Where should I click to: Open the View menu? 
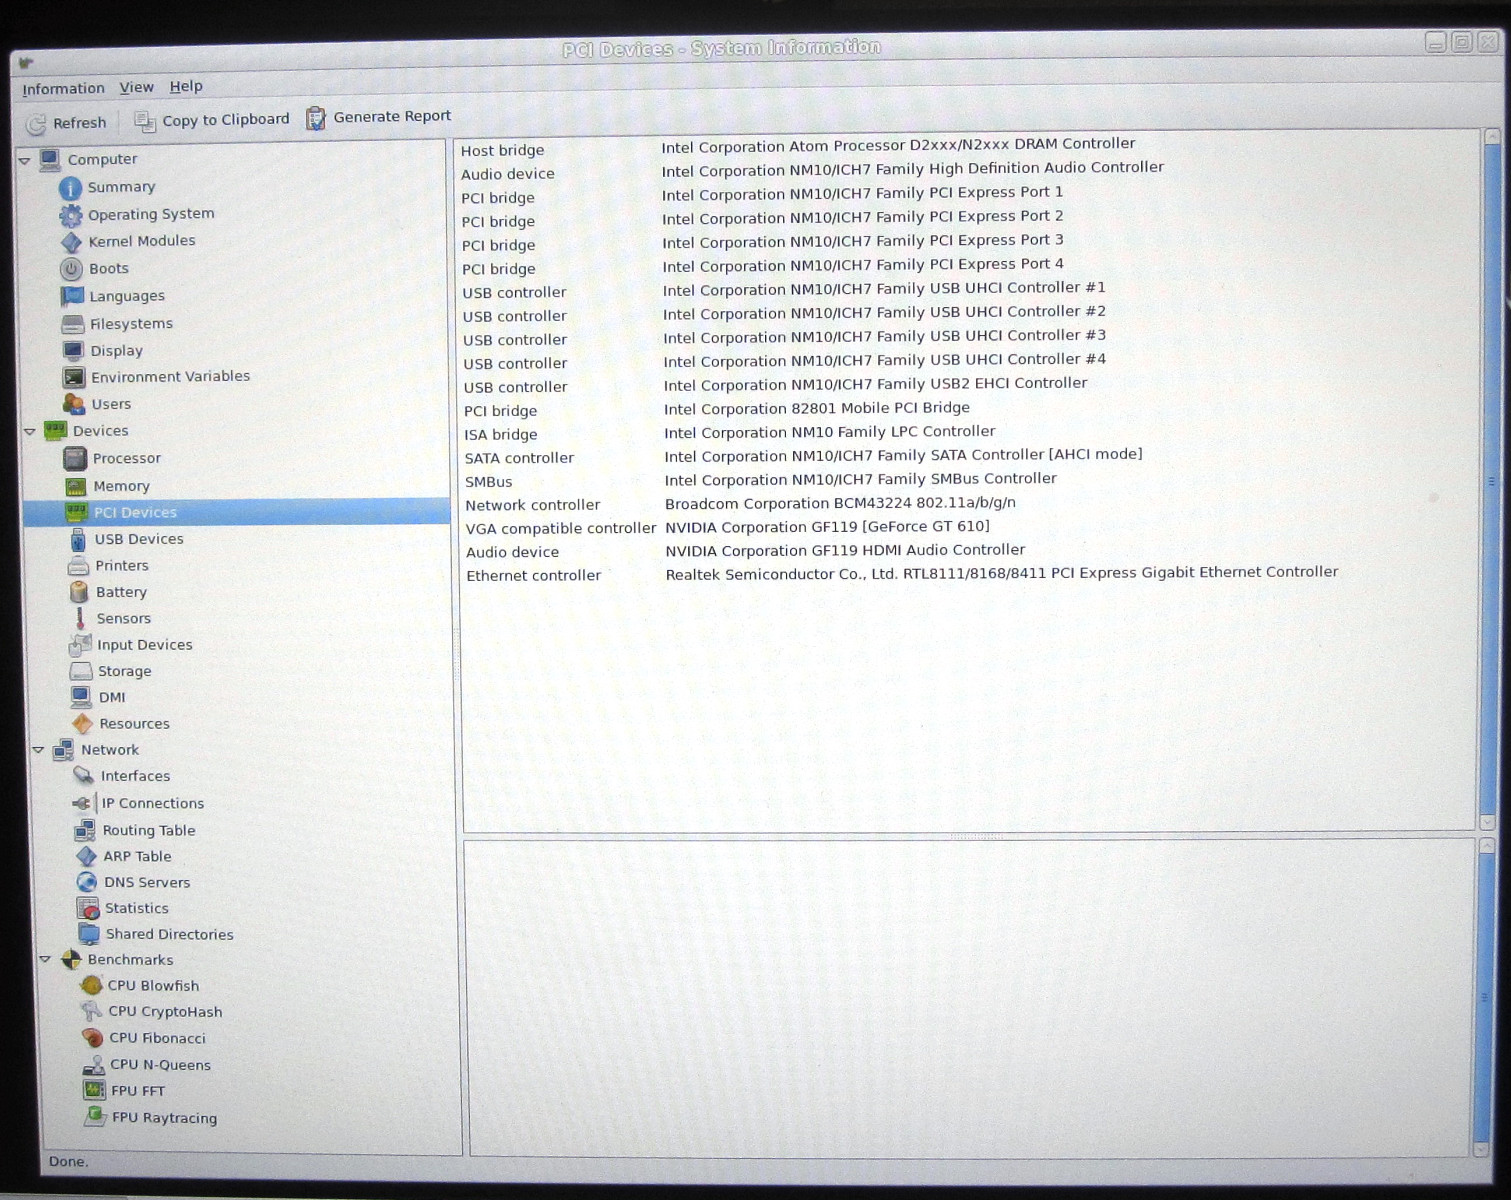tap(136, 87)
